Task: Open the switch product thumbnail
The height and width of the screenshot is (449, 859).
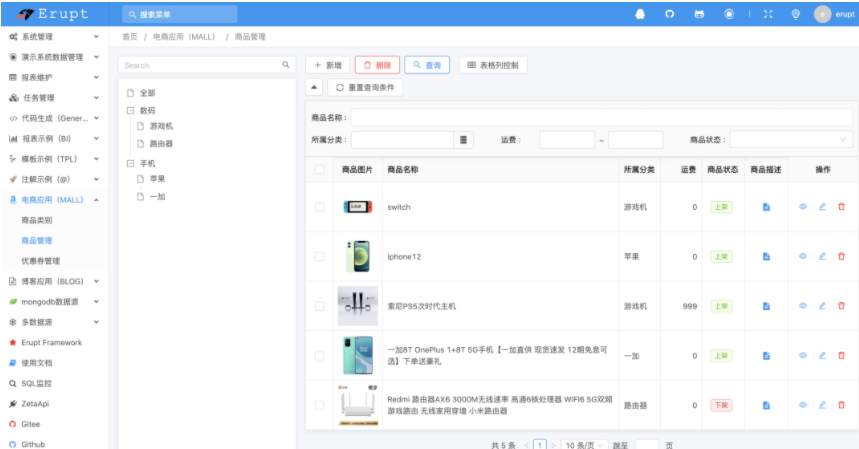Action: tap(357, 207)
